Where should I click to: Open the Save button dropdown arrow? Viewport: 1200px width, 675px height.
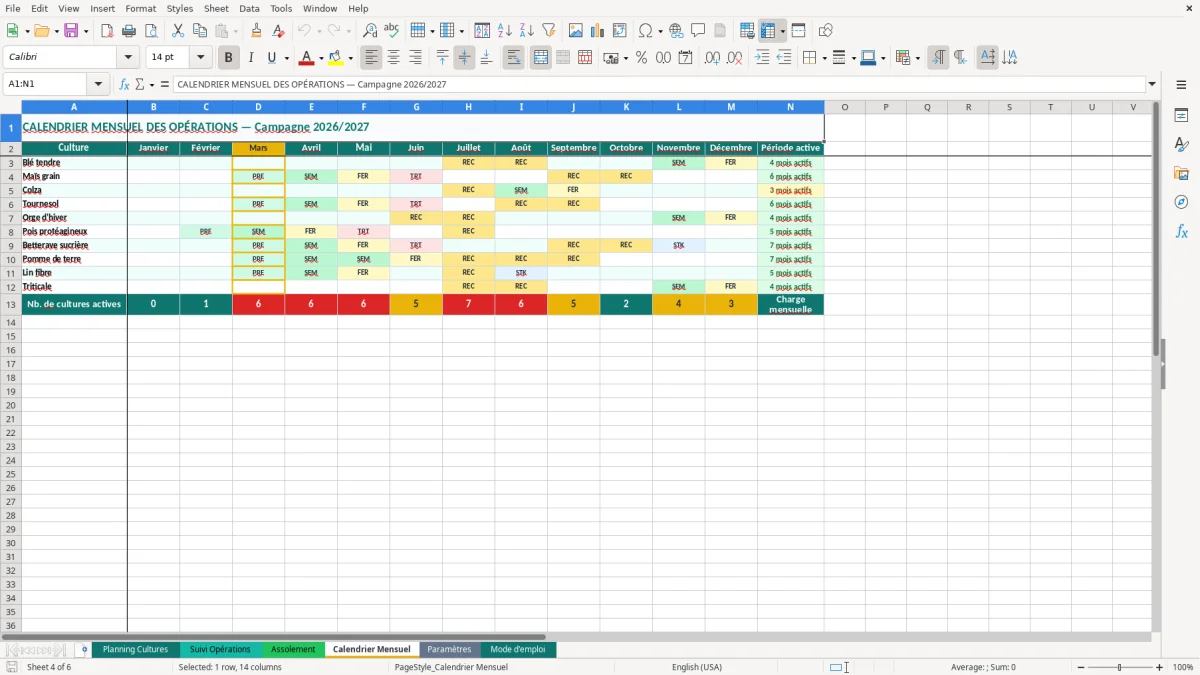pyautogui.click(x=86, y=31)
